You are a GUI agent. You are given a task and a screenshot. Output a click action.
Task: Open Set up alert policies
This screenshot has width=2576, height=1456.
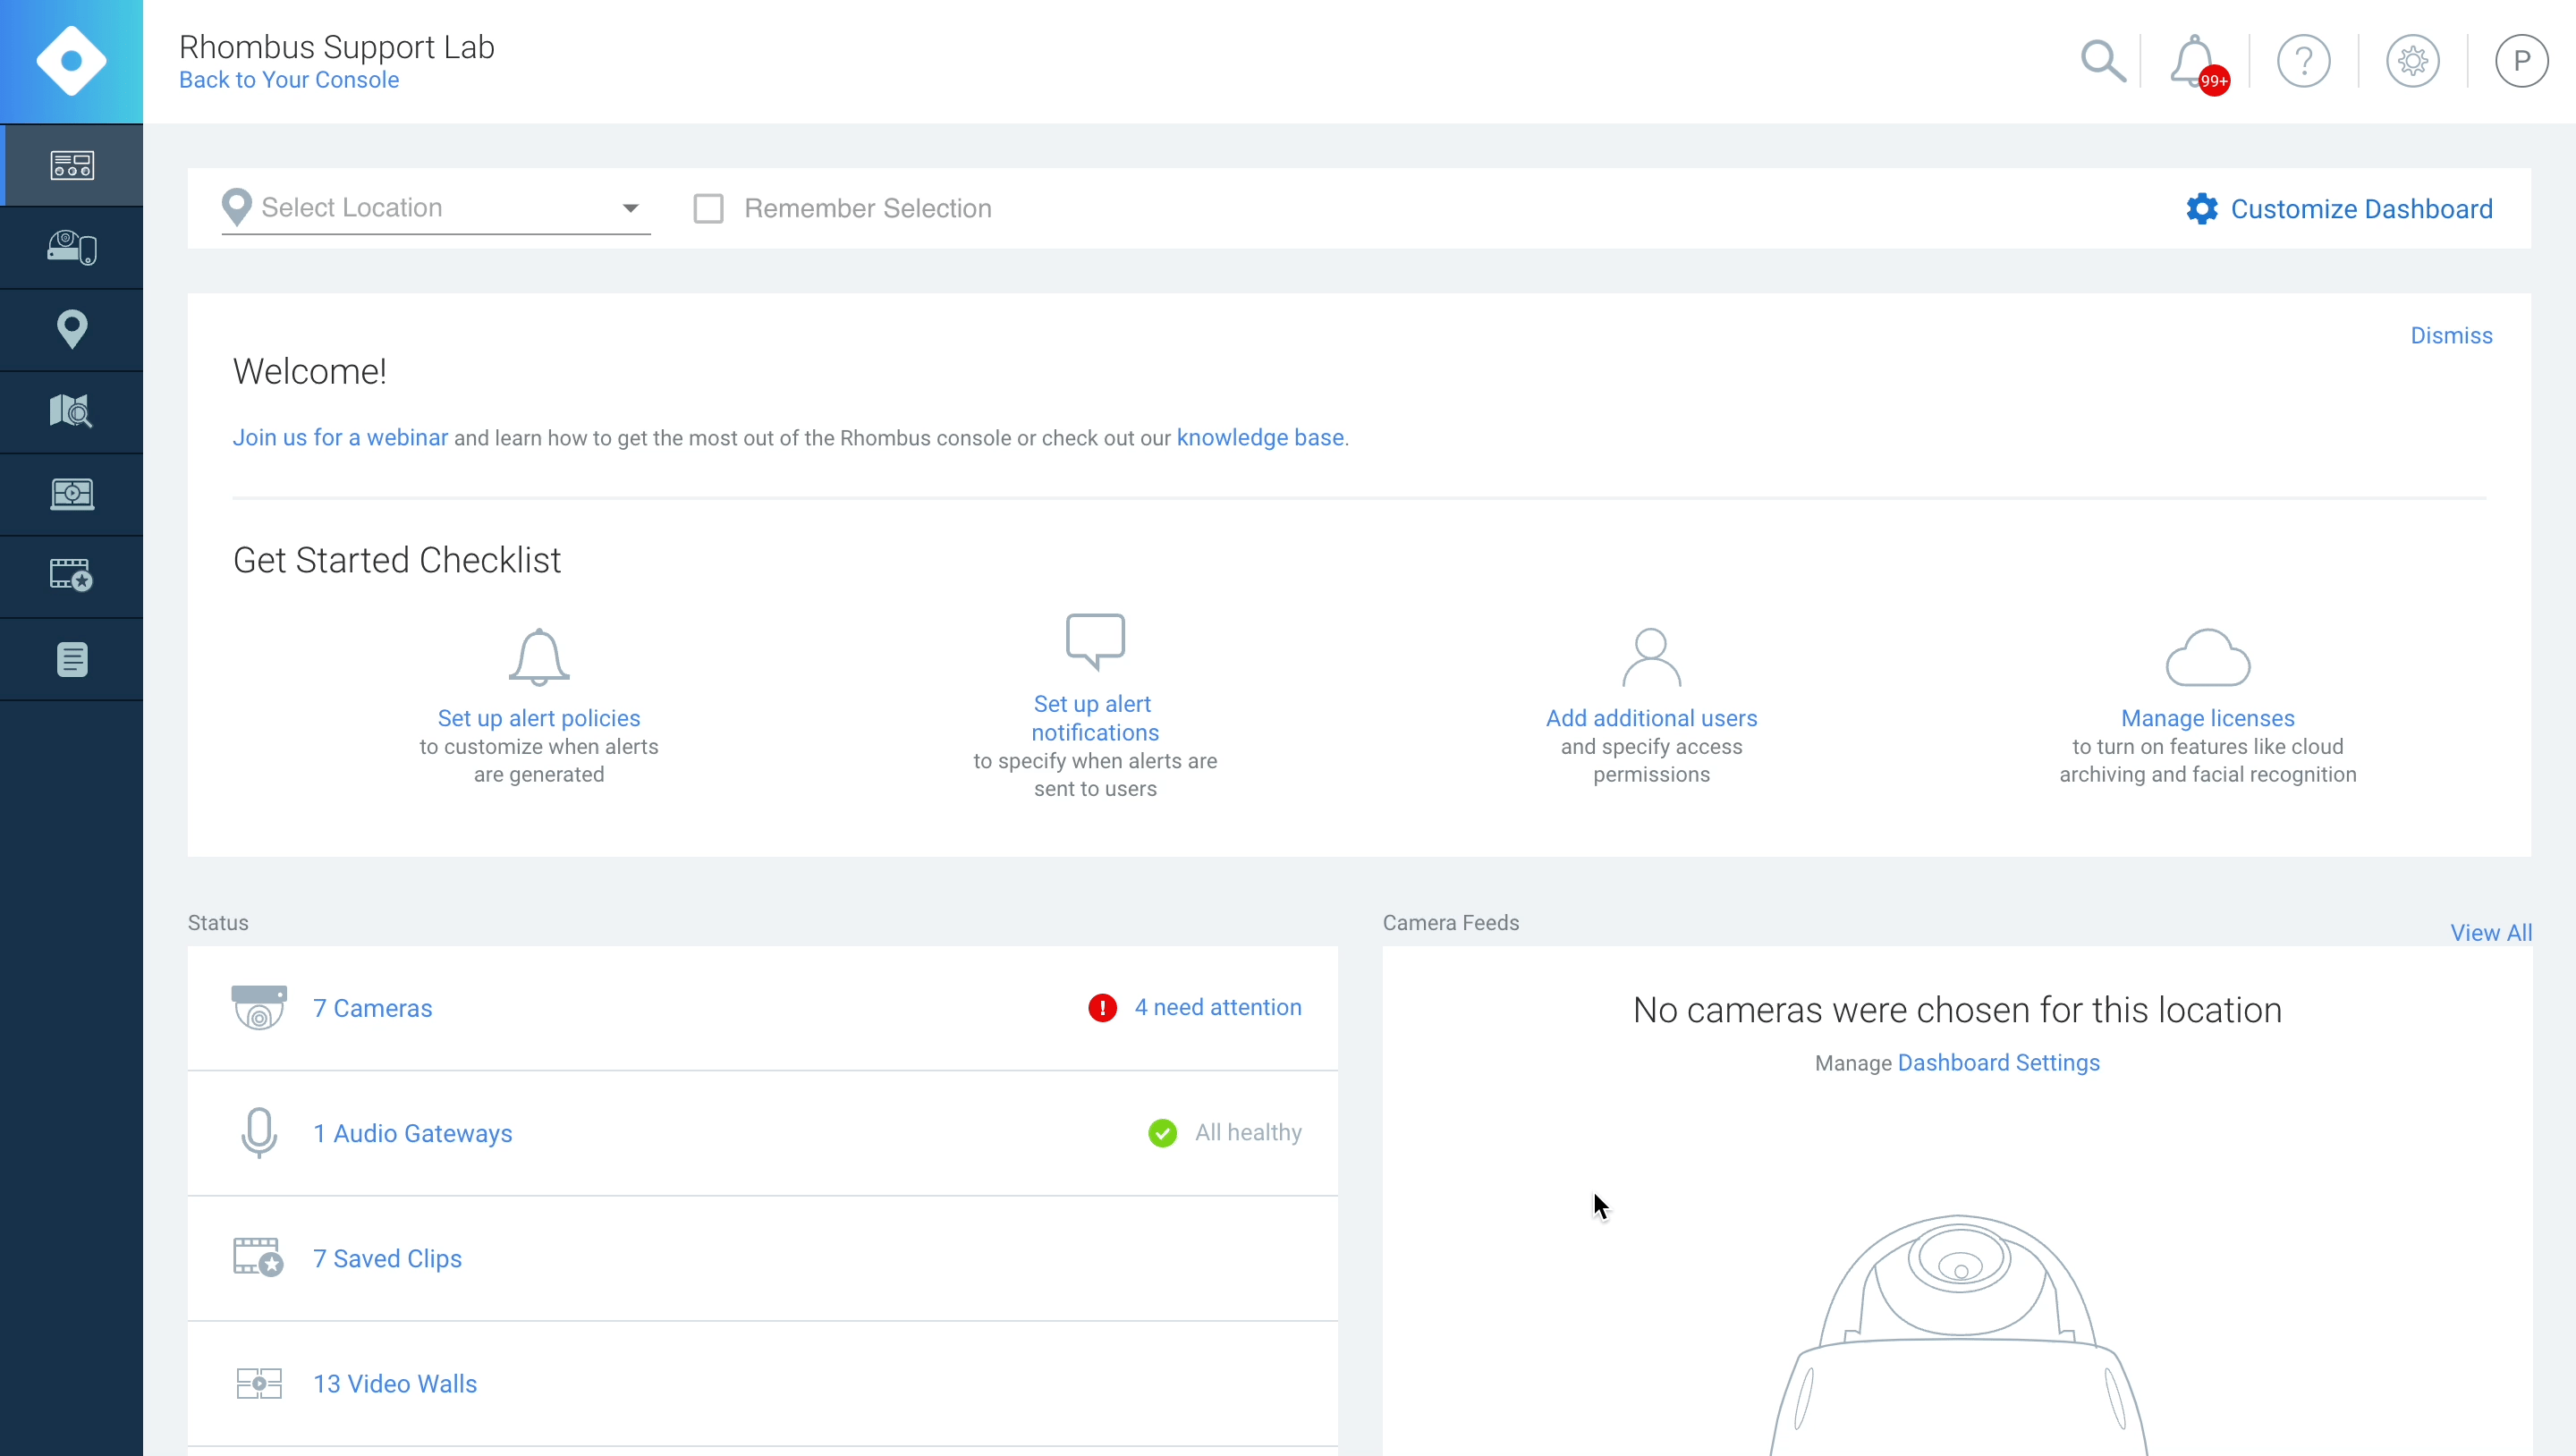[x=539, y=718]
